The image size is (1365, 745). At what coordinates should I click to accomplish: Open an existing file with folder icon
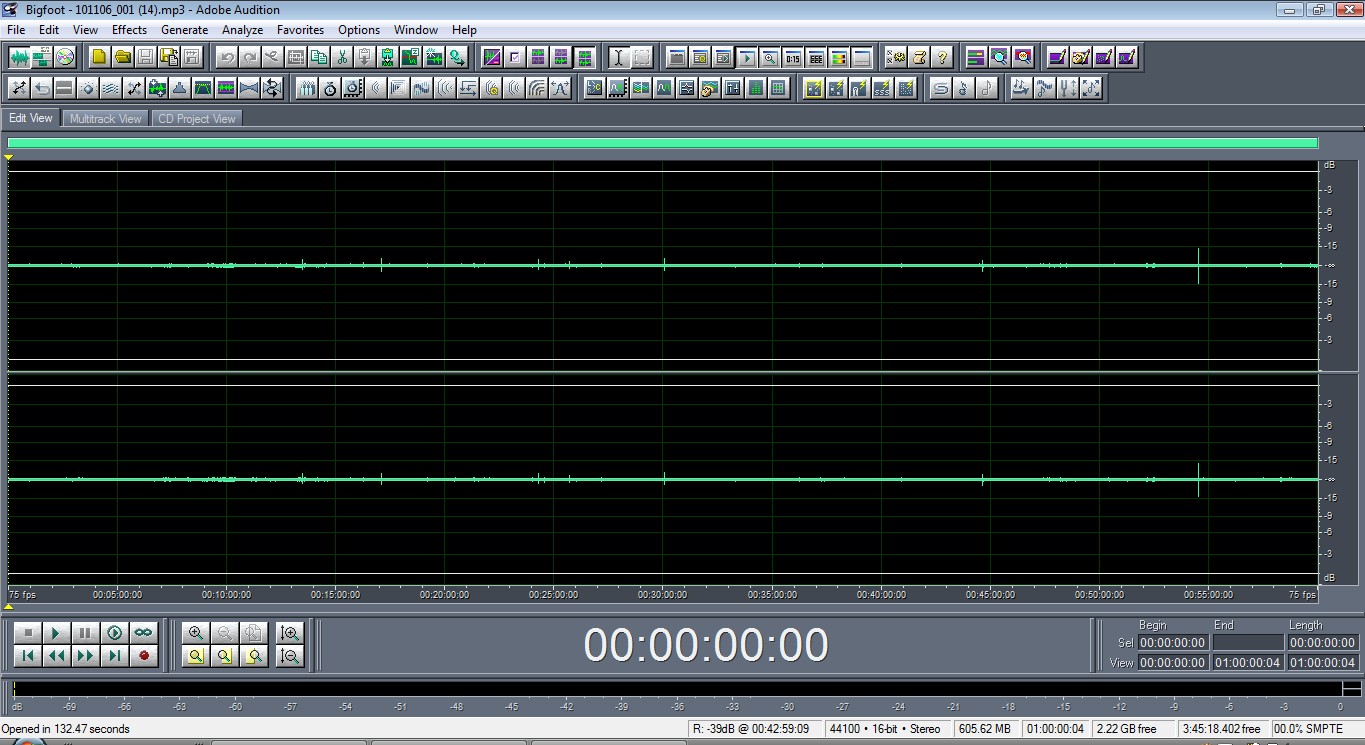(x=122, y=57)
